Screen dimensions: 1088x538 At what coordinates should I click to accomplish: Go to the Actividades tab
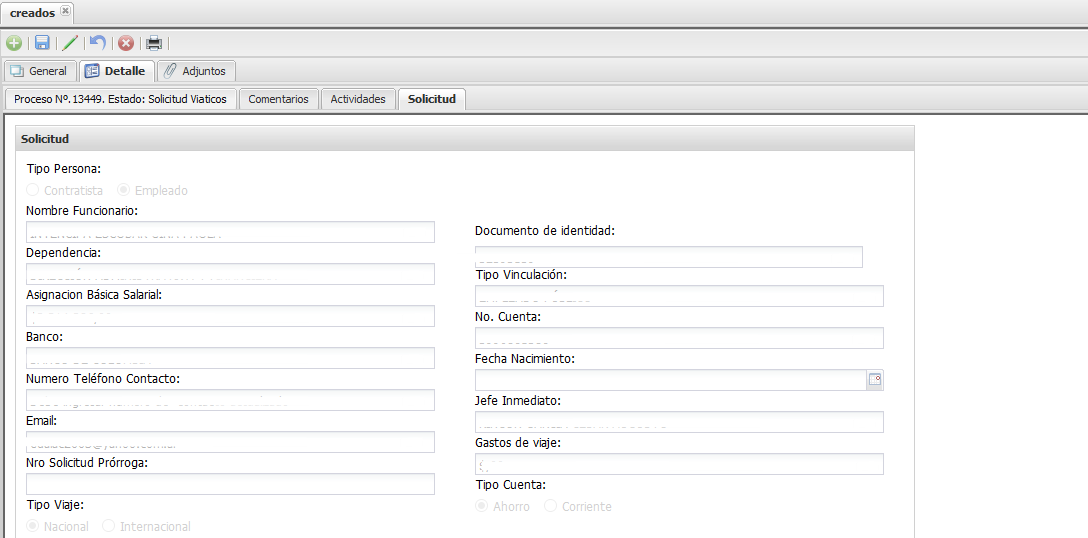(358, 99)
